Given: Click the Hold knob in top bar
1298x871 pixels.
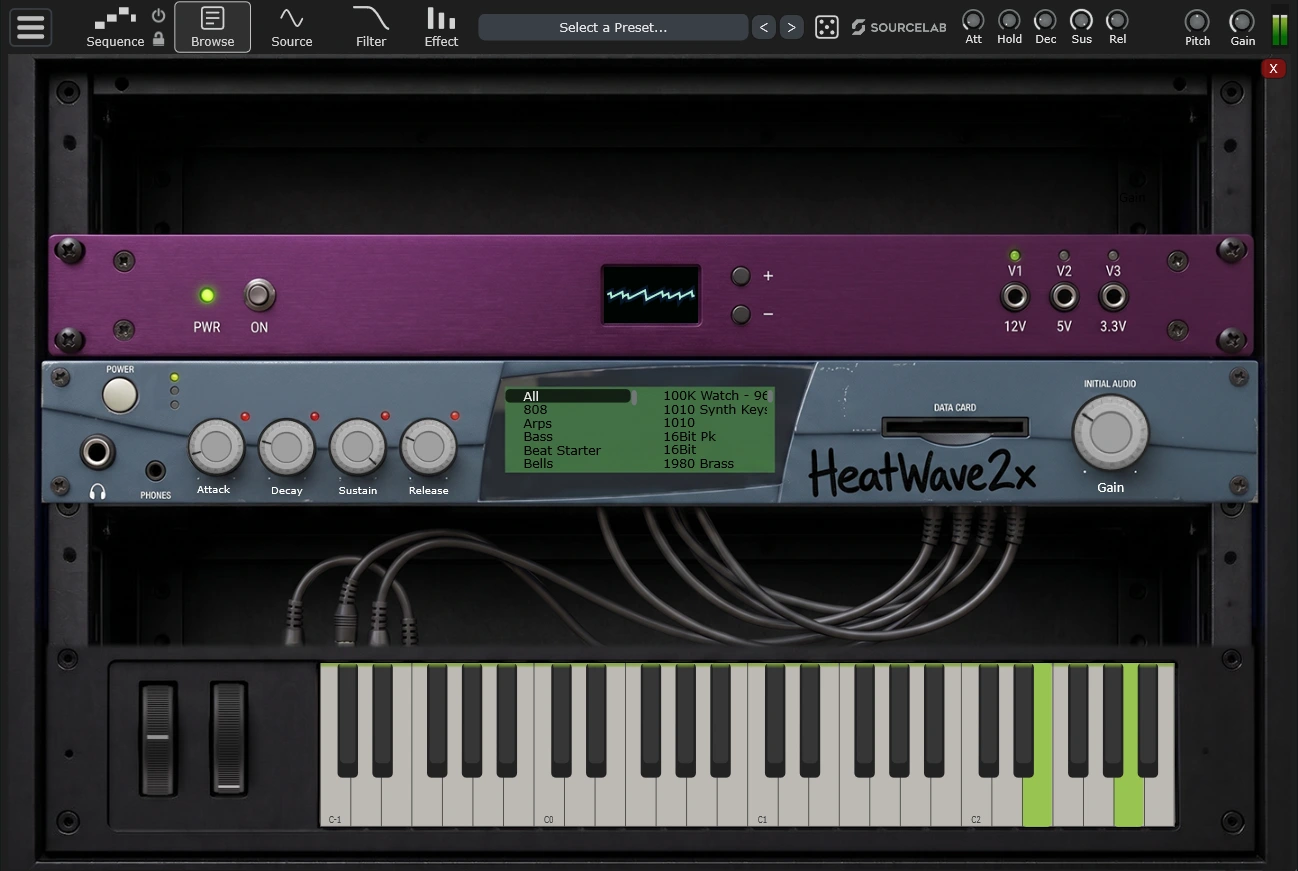Looking at the screenshot, I should pyautogui.click(x=1009, y=20).
